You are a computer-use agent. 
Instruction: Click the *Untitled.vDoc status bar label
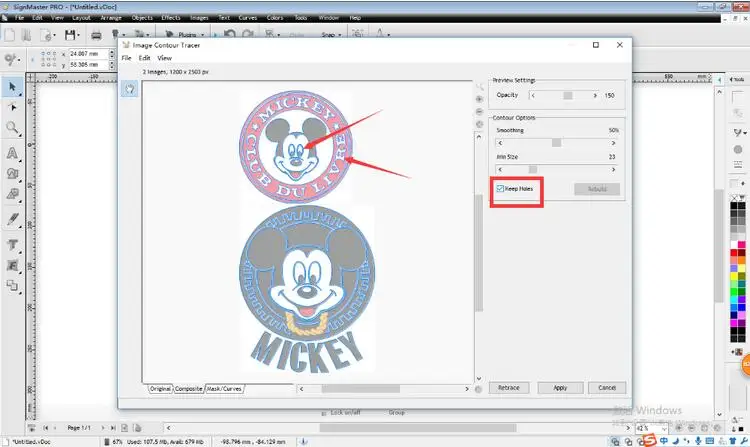coord(31,442)
